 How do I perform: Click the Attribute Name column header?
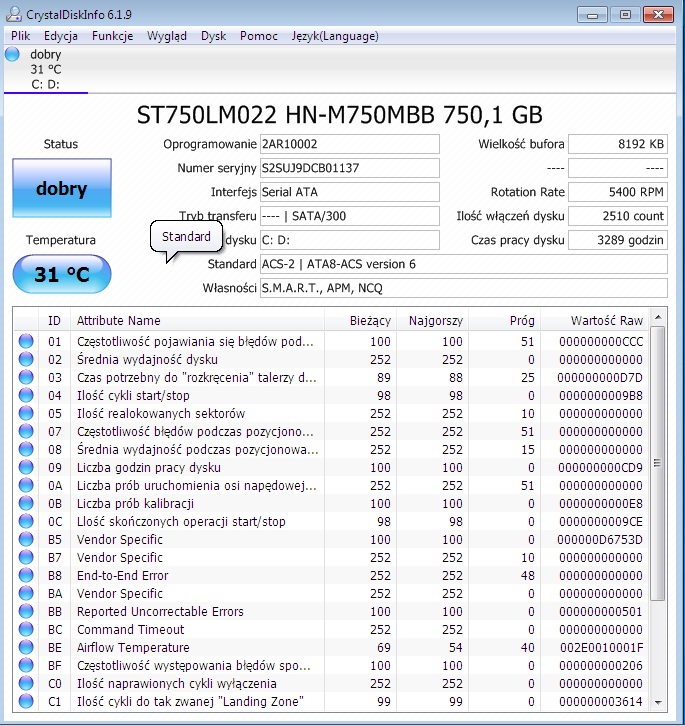coord(197,320)
